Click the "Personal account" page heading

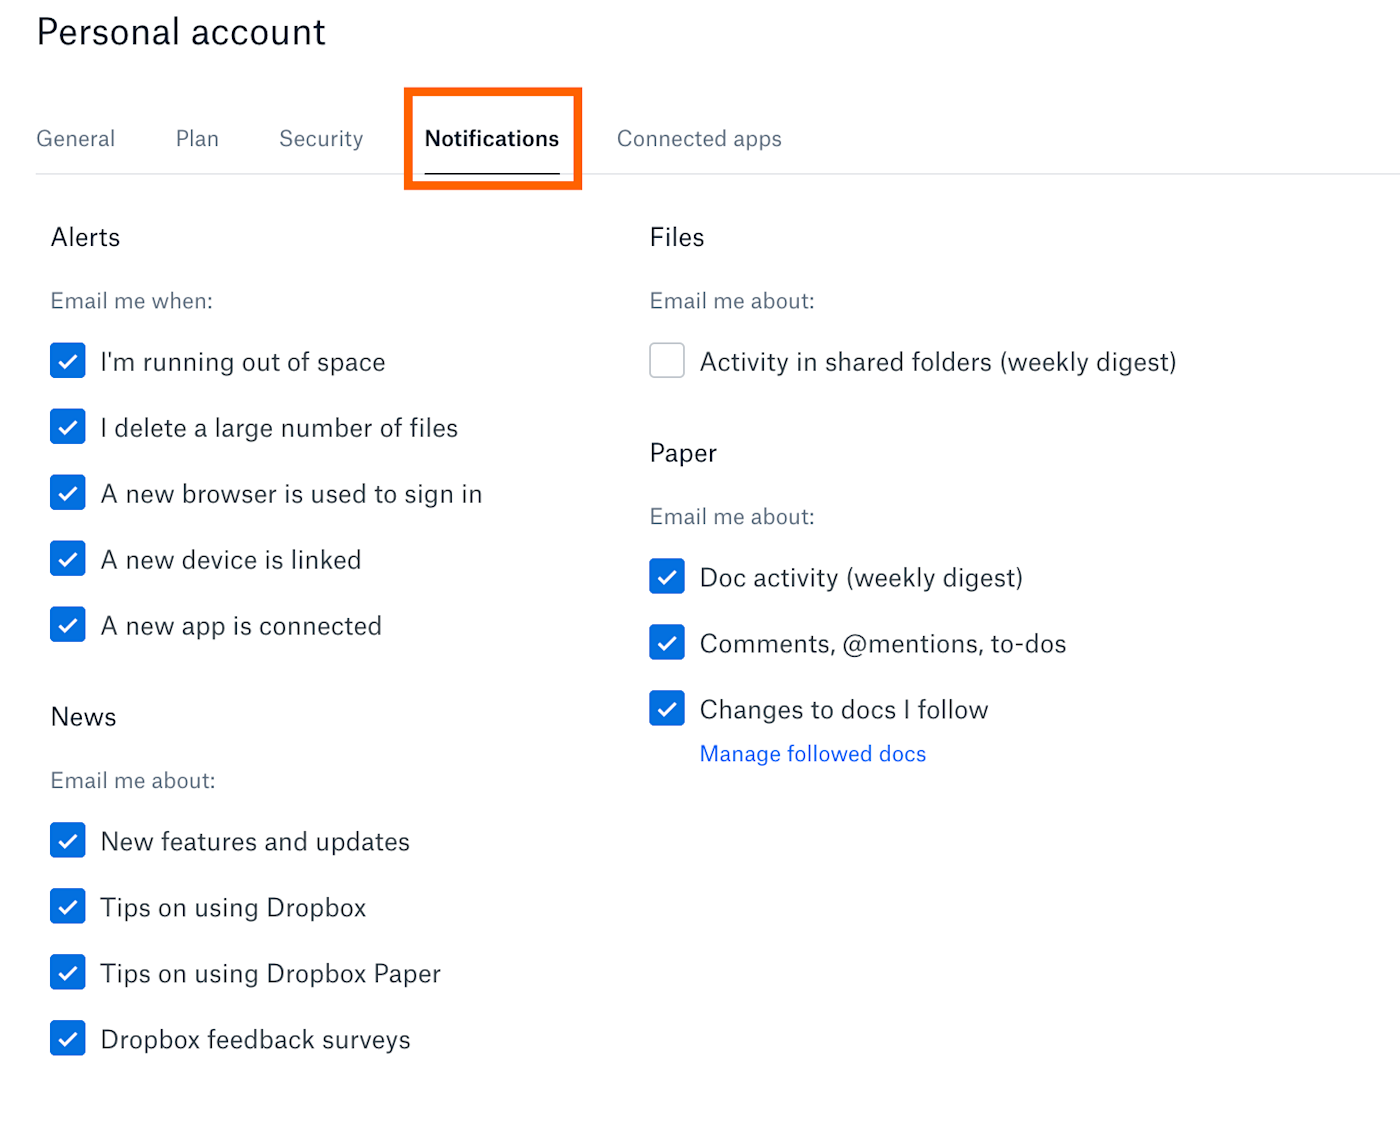[x=181, y=32]
